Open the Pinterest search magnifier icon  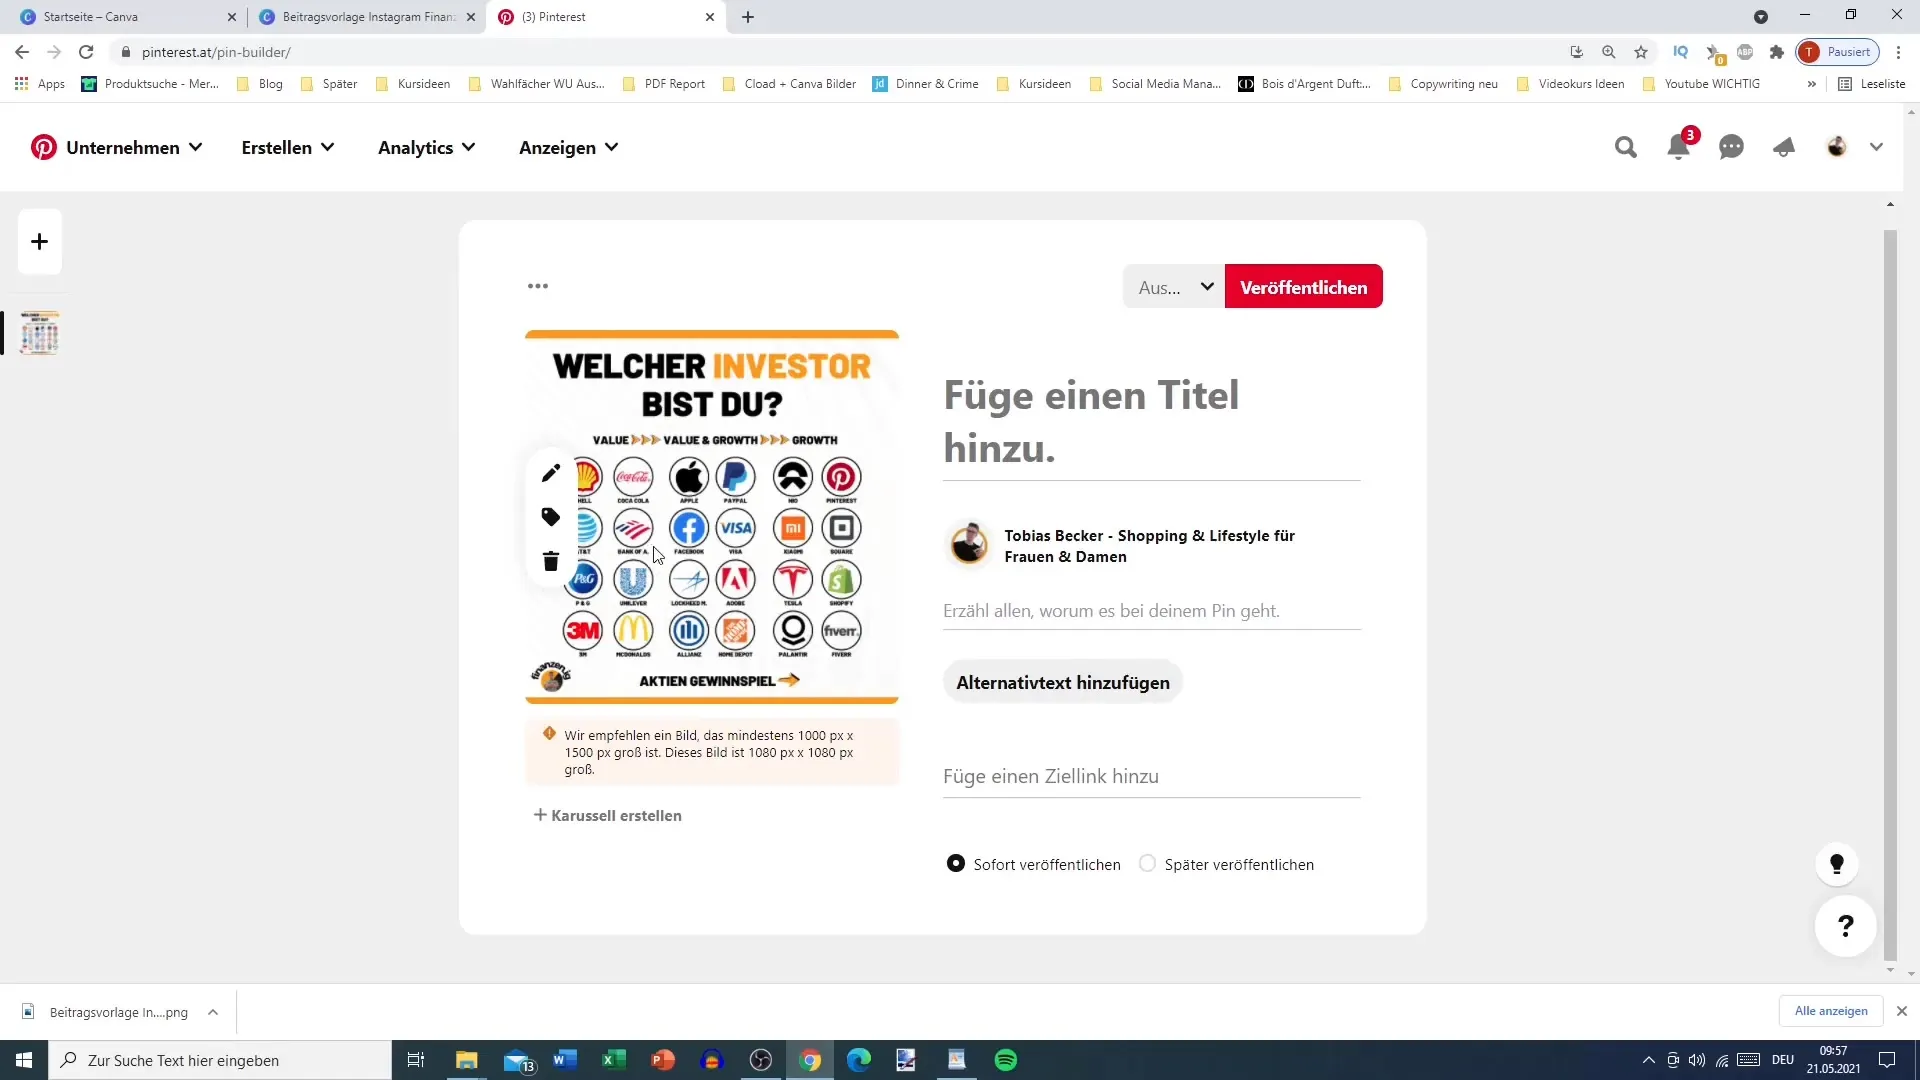pos(1626,148)
